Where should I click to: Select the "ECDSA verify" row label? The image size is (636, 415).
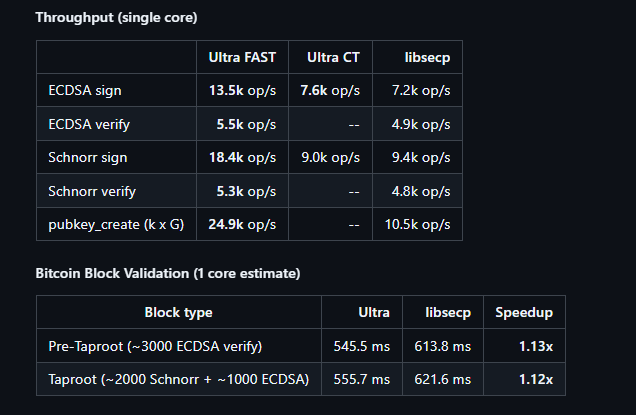pyautogui.click(x=88, y=124)
